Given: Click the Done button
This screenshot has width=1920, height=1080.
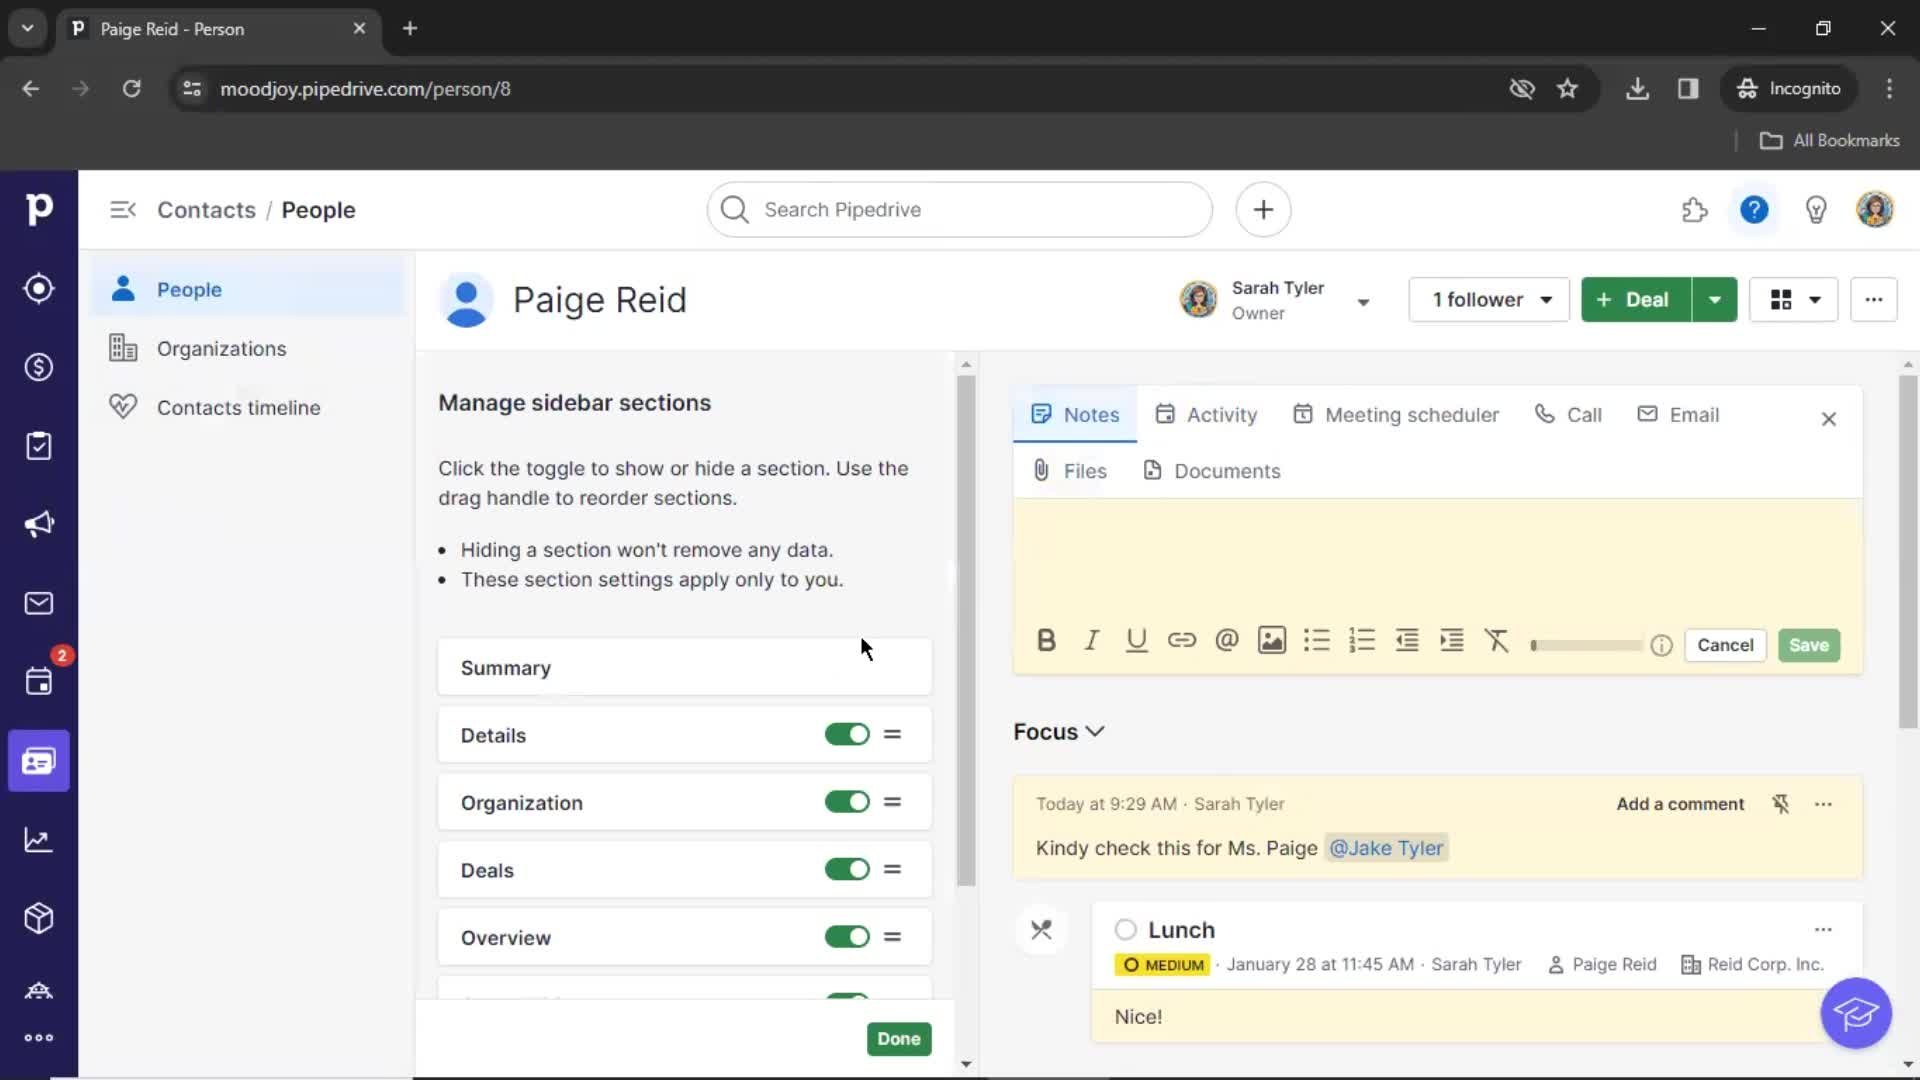Looking at the screenshot, I should 898,1038.
